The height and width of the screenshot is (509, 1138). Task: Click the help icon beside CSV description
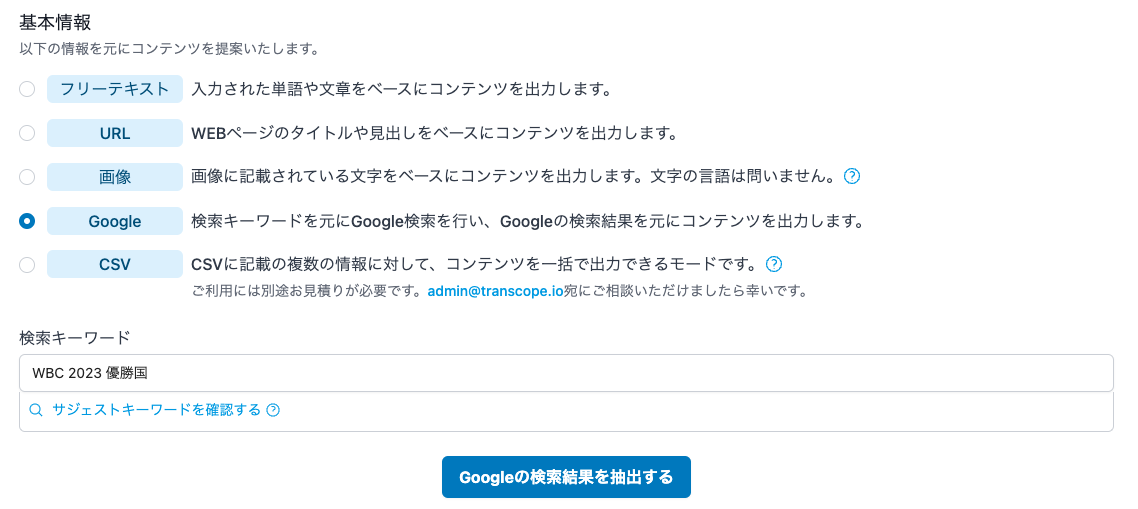[773, 265]
